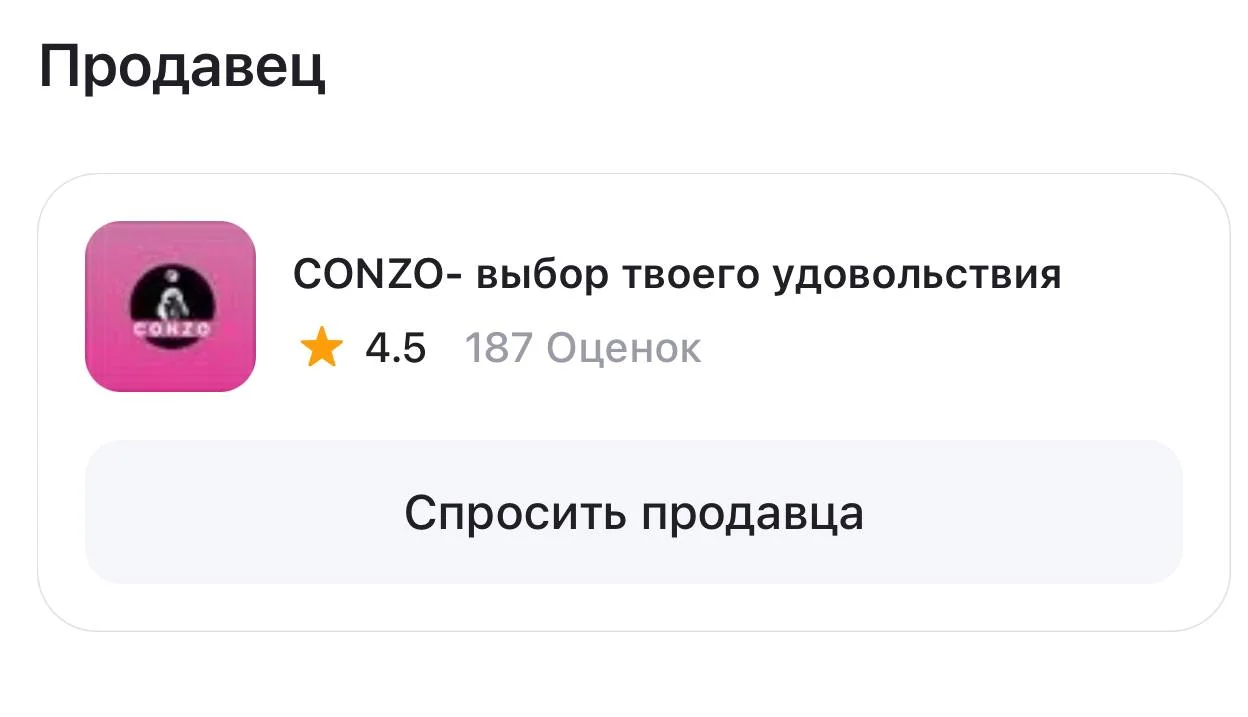The width and height of the screenshot is (1248, 717).
Task: Tap the orange rating star icon
Action: 321,349
